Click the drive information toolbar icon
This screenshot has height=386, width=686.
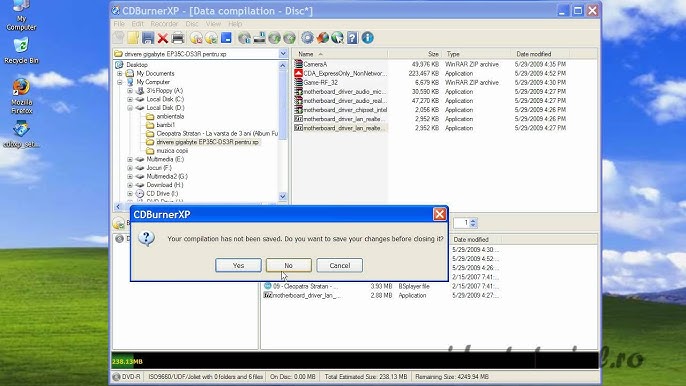click(259, 38)
